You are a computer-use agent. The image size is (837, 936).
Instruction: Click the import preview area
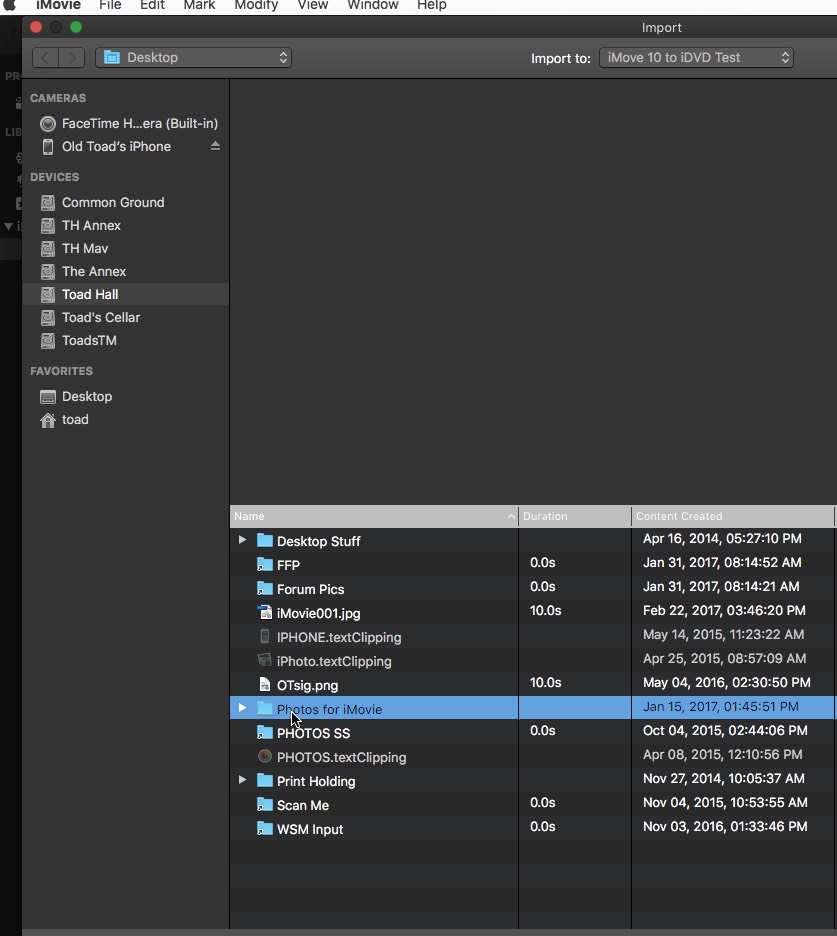tap(533, 292)
